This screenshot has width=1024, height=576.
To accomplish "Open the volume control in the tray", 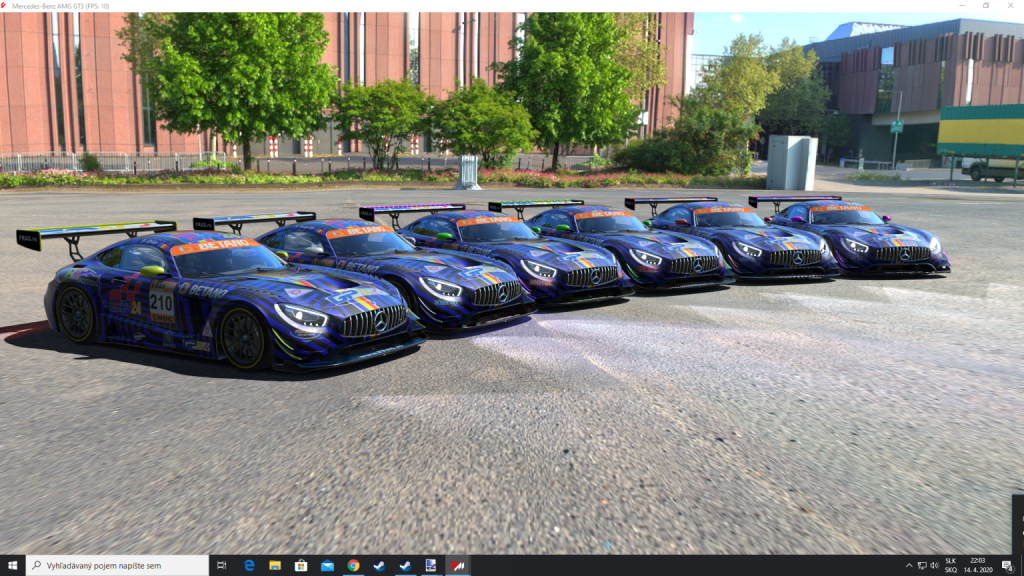I will (x=935, y=566).
